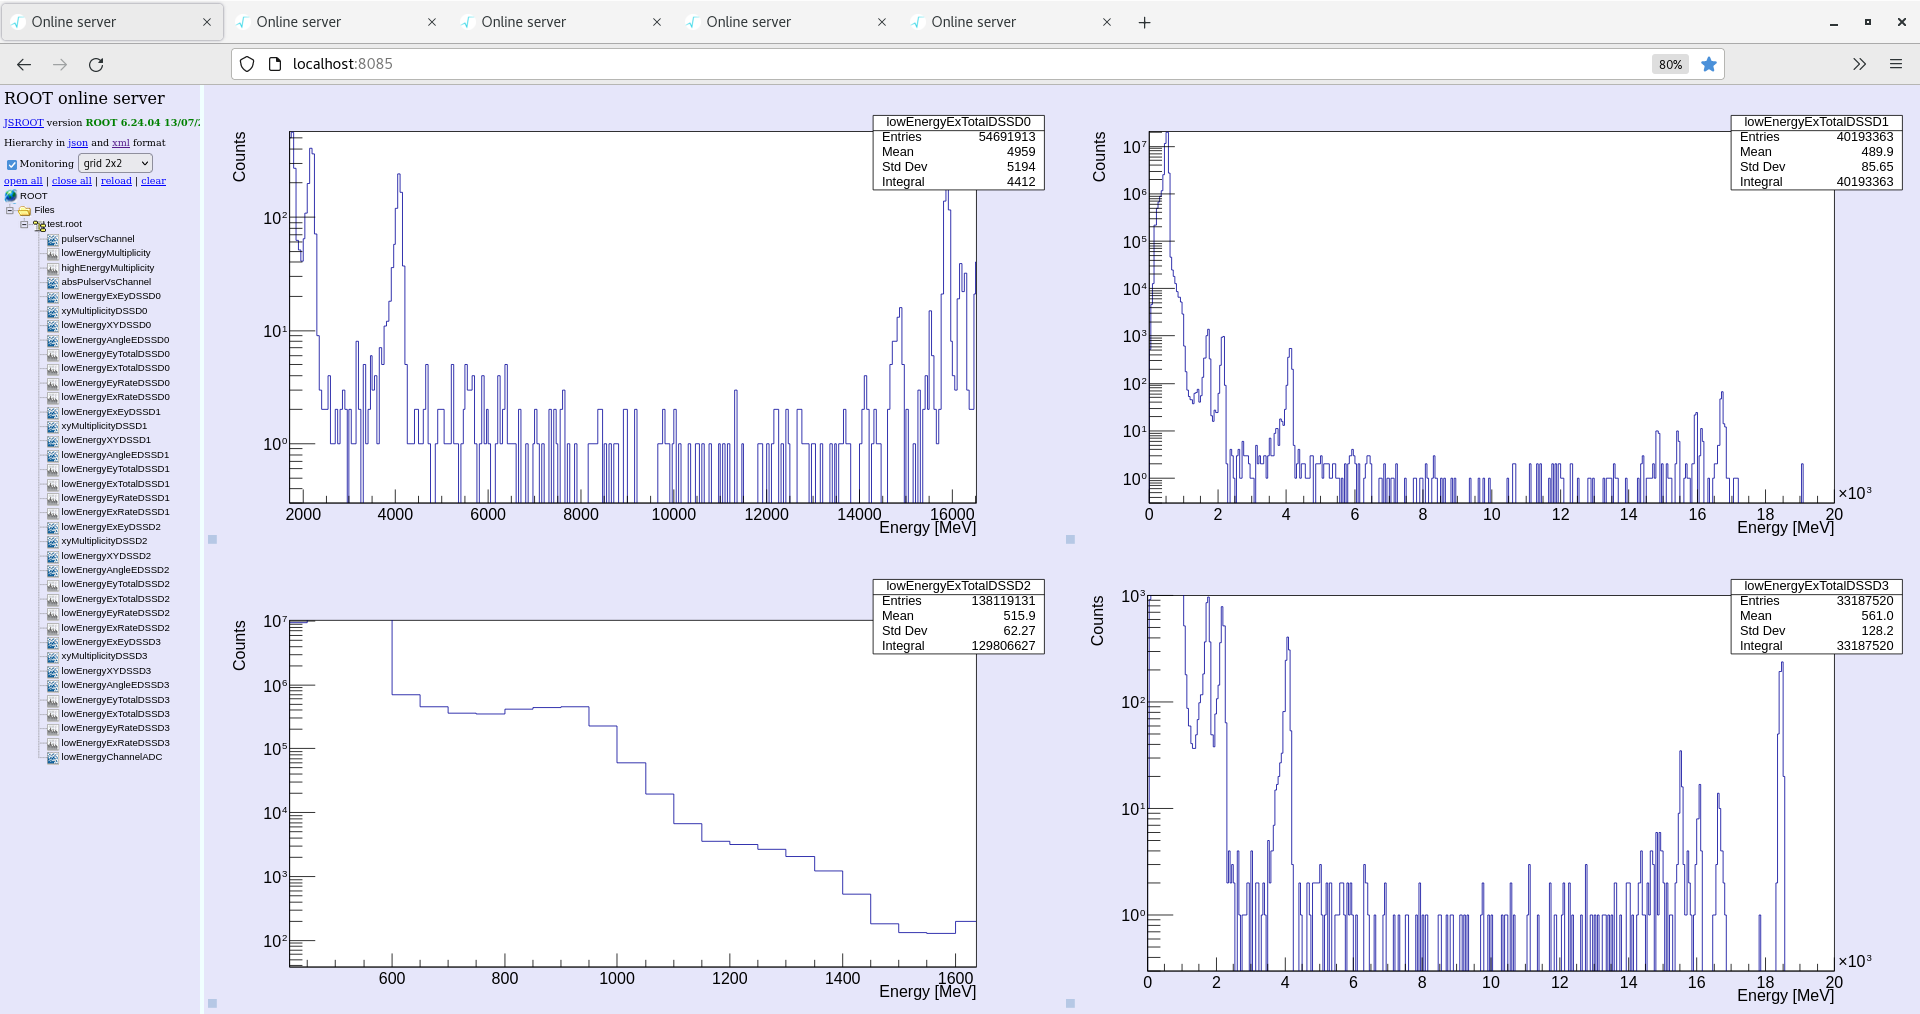Viewport: 1920px width, 1014px height.
Task: Click the 2D histogram icon beside absPulserVsChannel
Action: tap(51, 281)
